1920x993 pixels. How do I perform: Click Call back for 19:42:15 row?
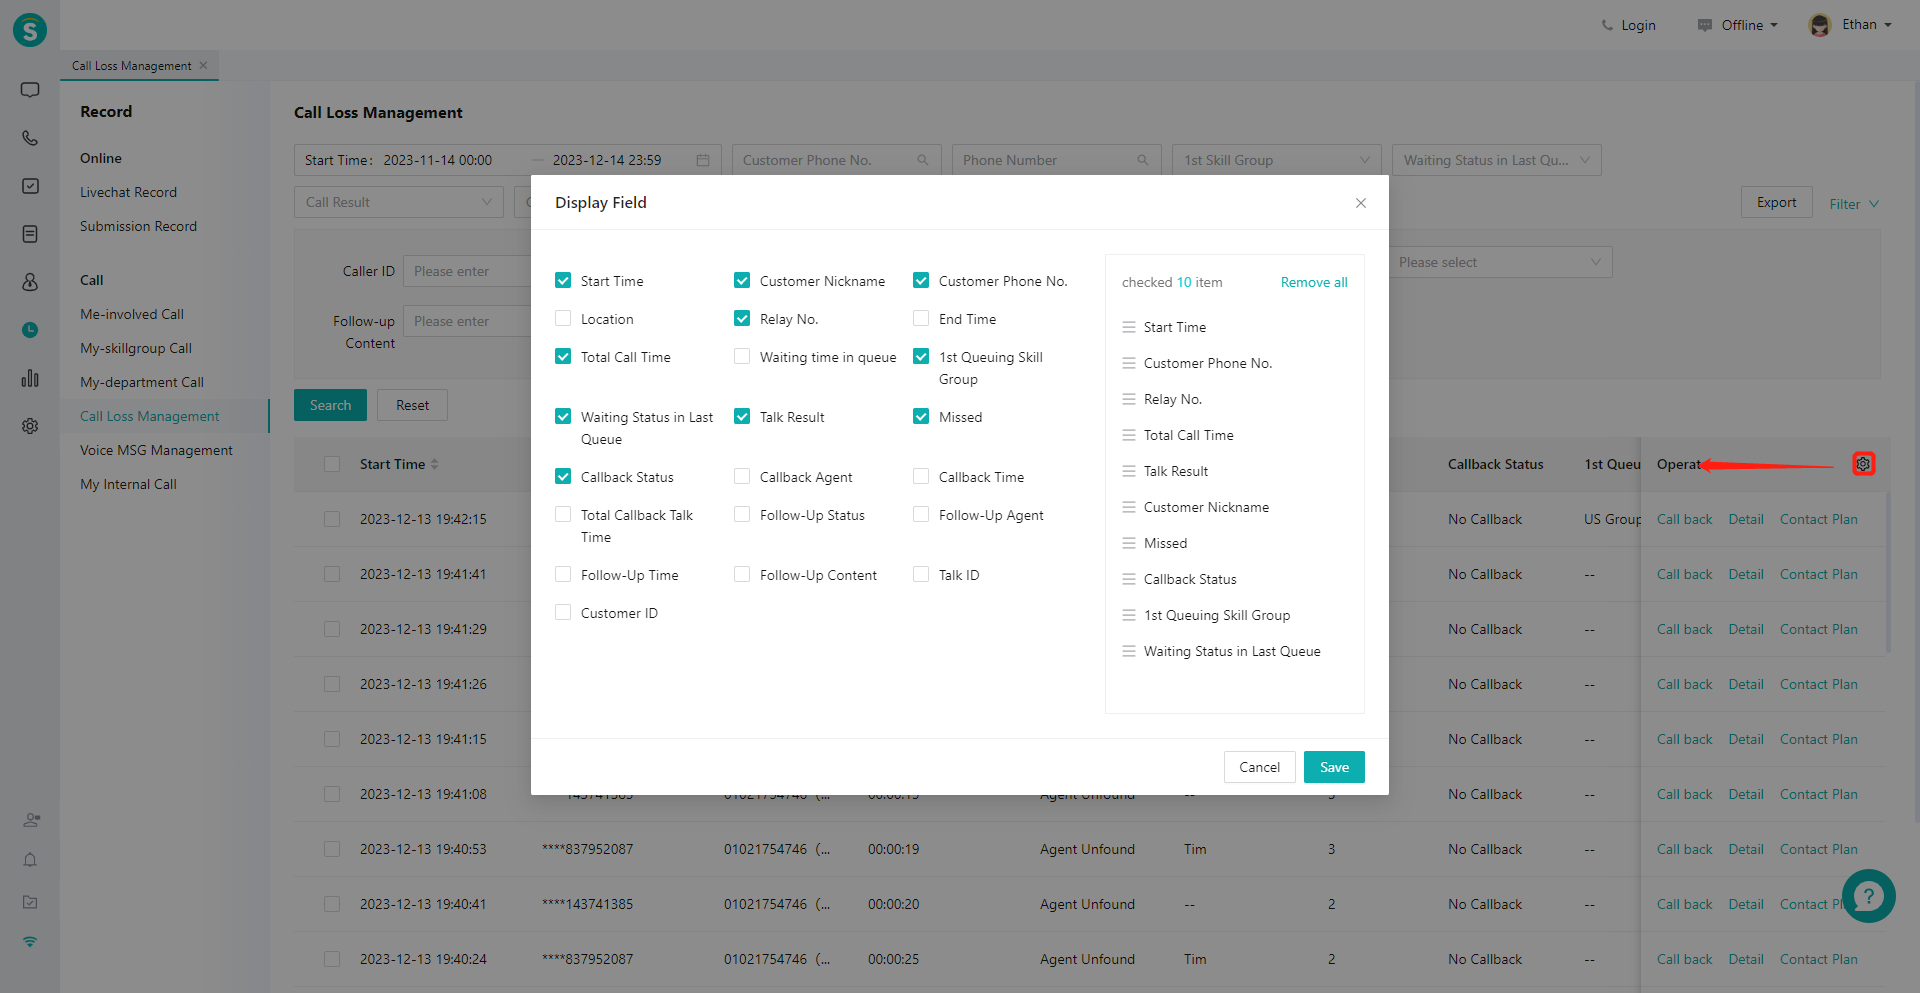pyautogui.click(x=1684, y=519)
